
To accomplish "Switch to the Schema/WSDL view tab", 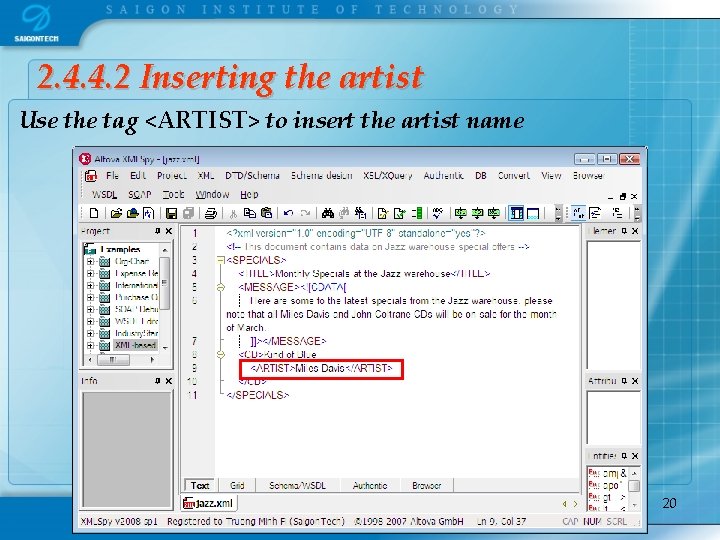I will (297, 485).
